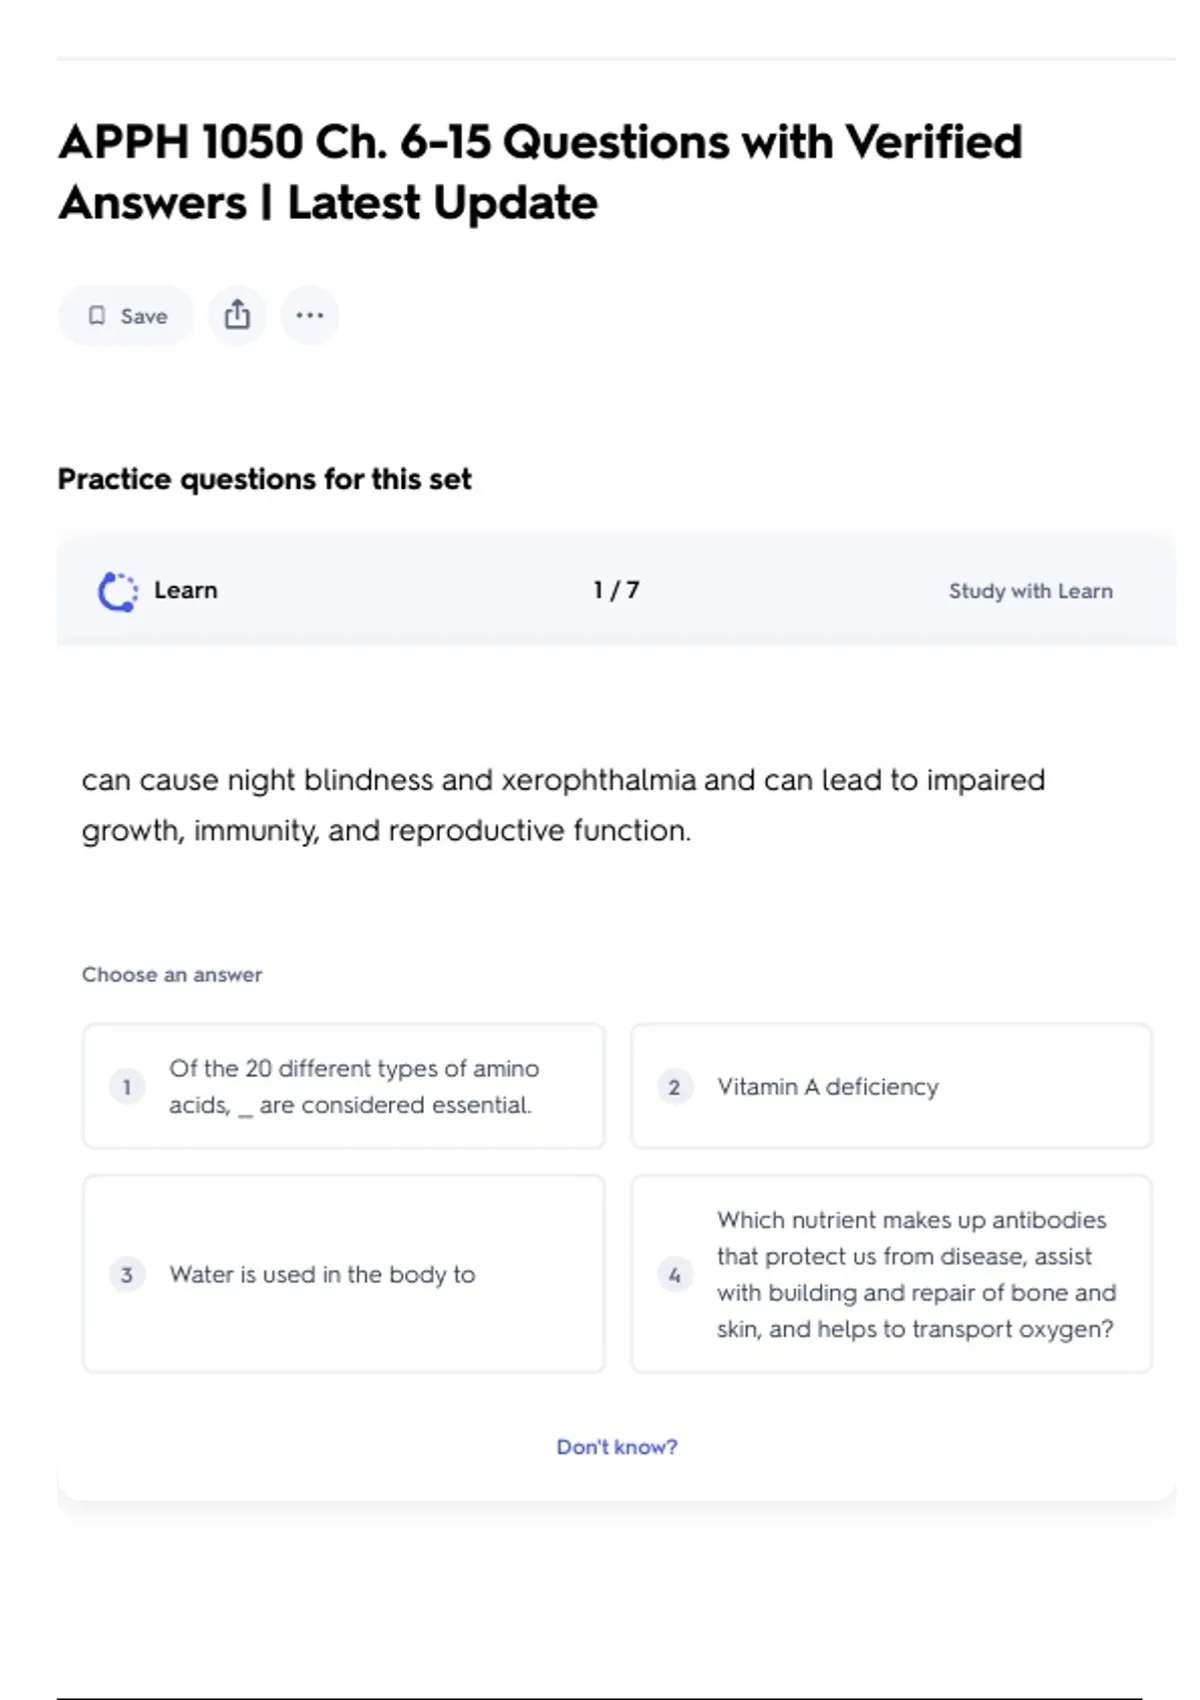The width and height of the screenshot is (1200, 1700).
Task: Click the Save bookmark button
Action: click(x=126, y=316)
